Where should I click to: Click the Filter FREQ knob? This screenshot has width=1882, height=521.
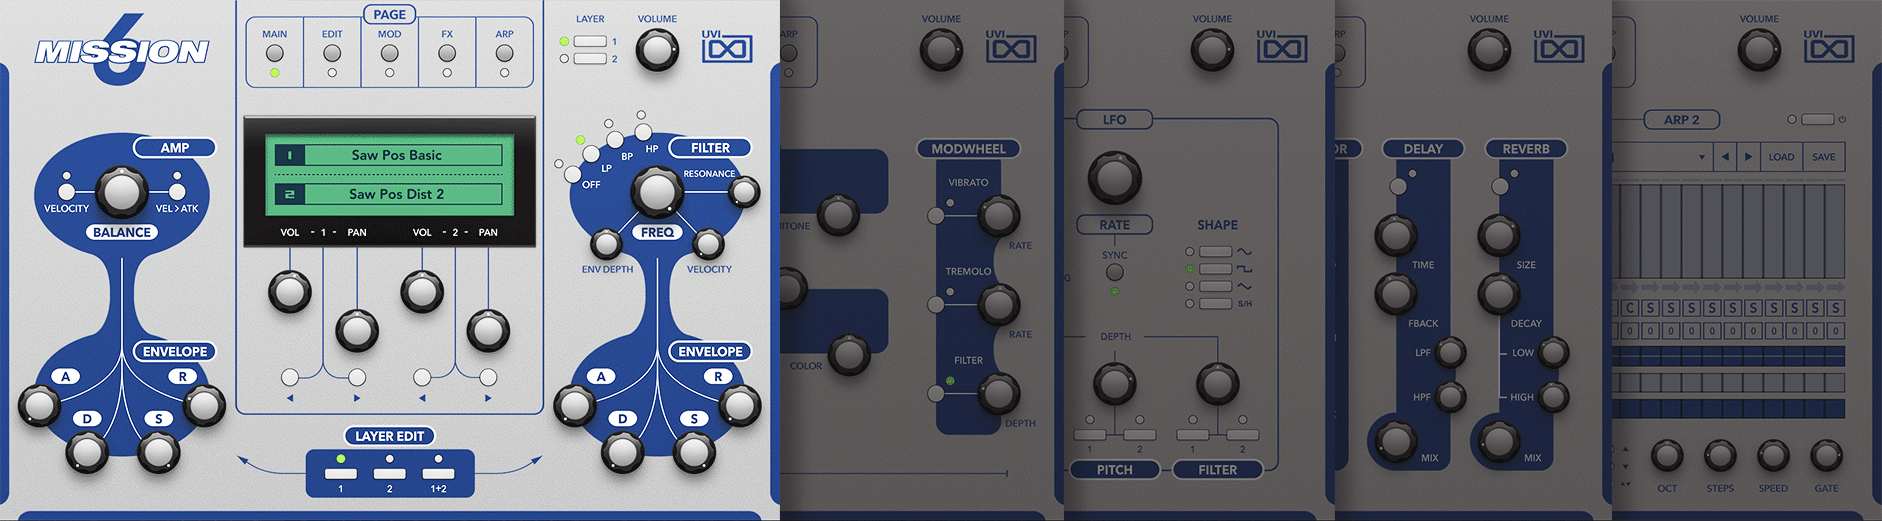click(656, 192)
